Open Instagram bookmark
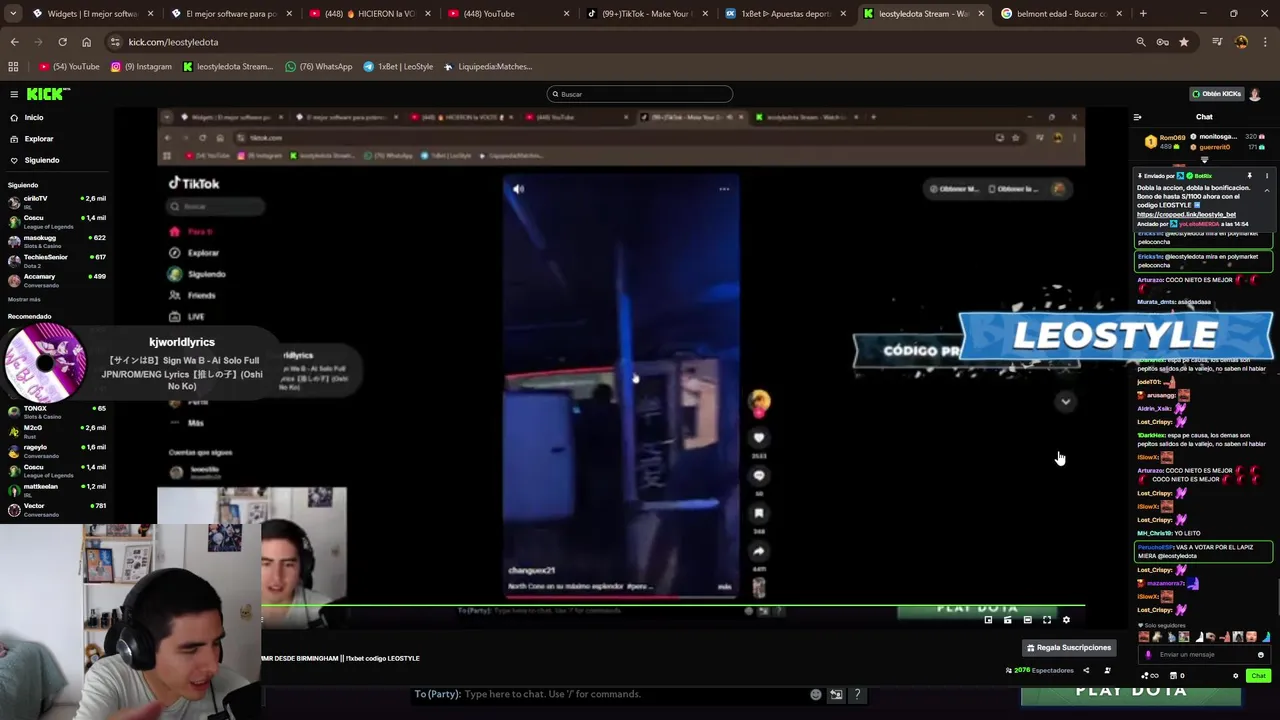 point(142,67)
